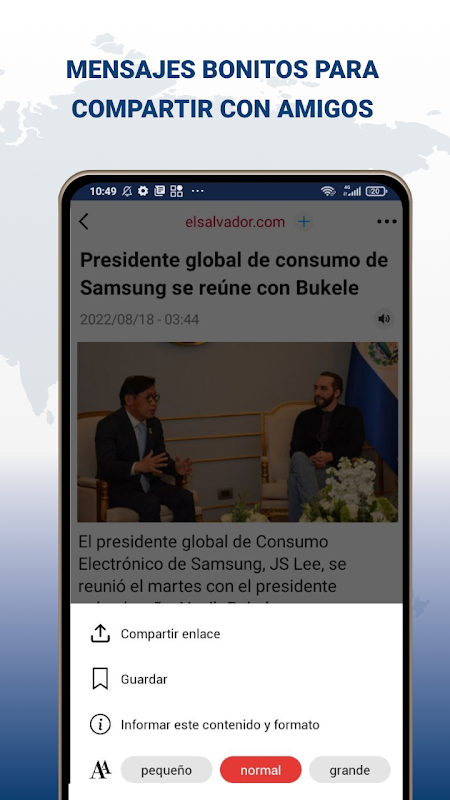Tap the share upload icon

[x=100, y=634]
